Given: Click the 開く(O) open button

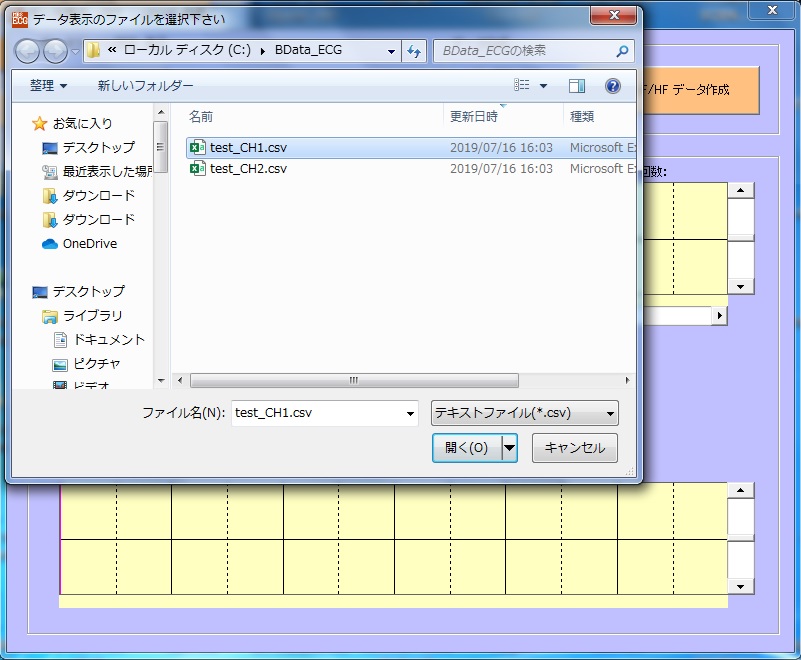Looking at the screenshot, I should pyautogui.click(x=466, y=448).
